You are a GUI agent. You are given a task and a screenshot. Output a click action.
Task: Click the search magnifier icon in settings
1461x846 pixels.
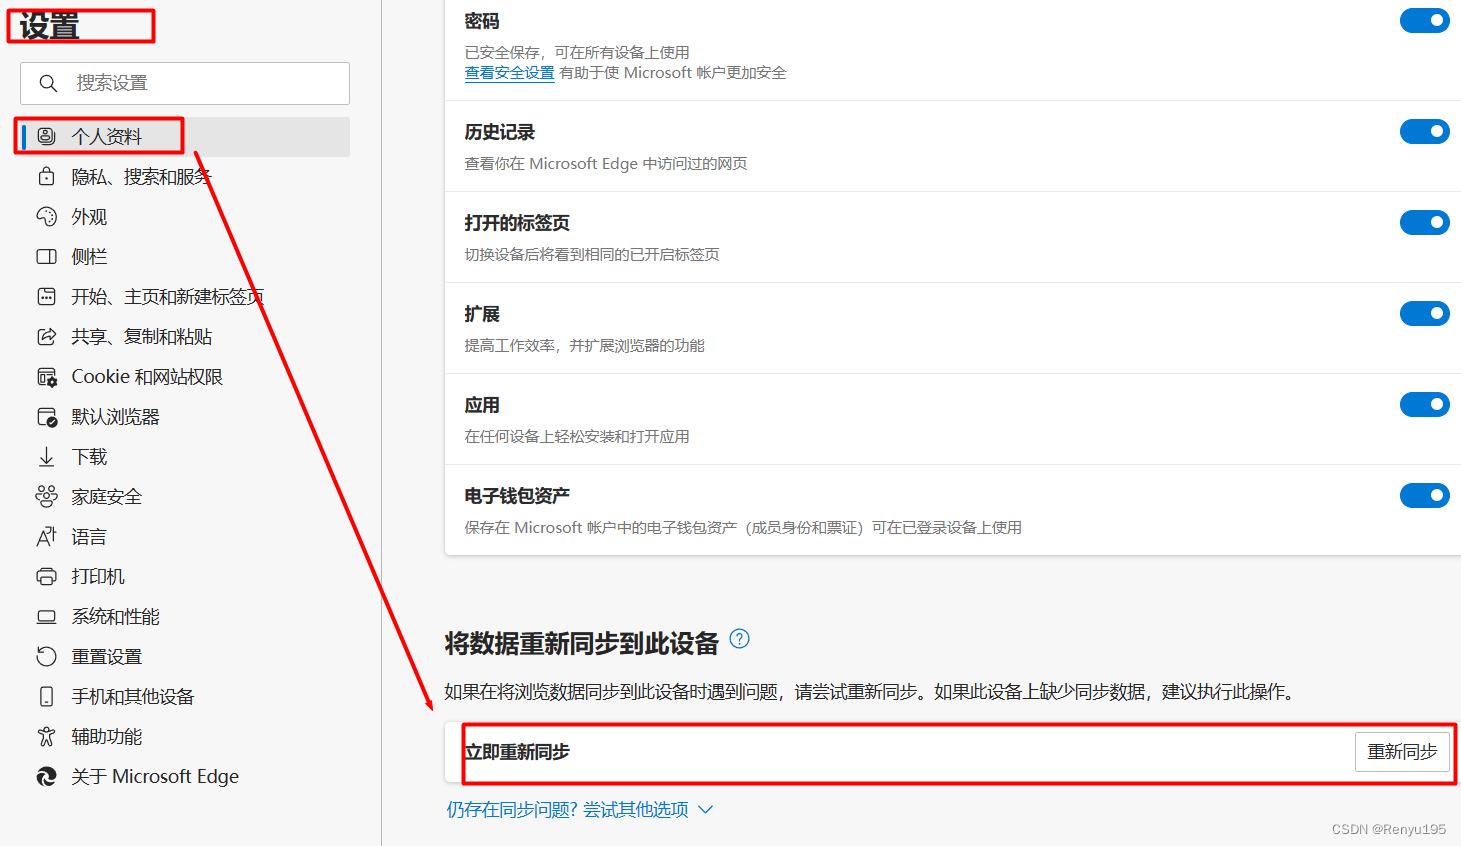coord(48,83)
